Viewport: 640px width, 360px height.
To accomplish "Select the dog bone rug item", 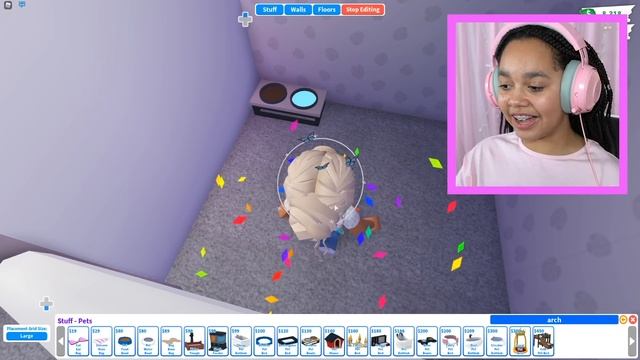I will click(x=171, y=341).
